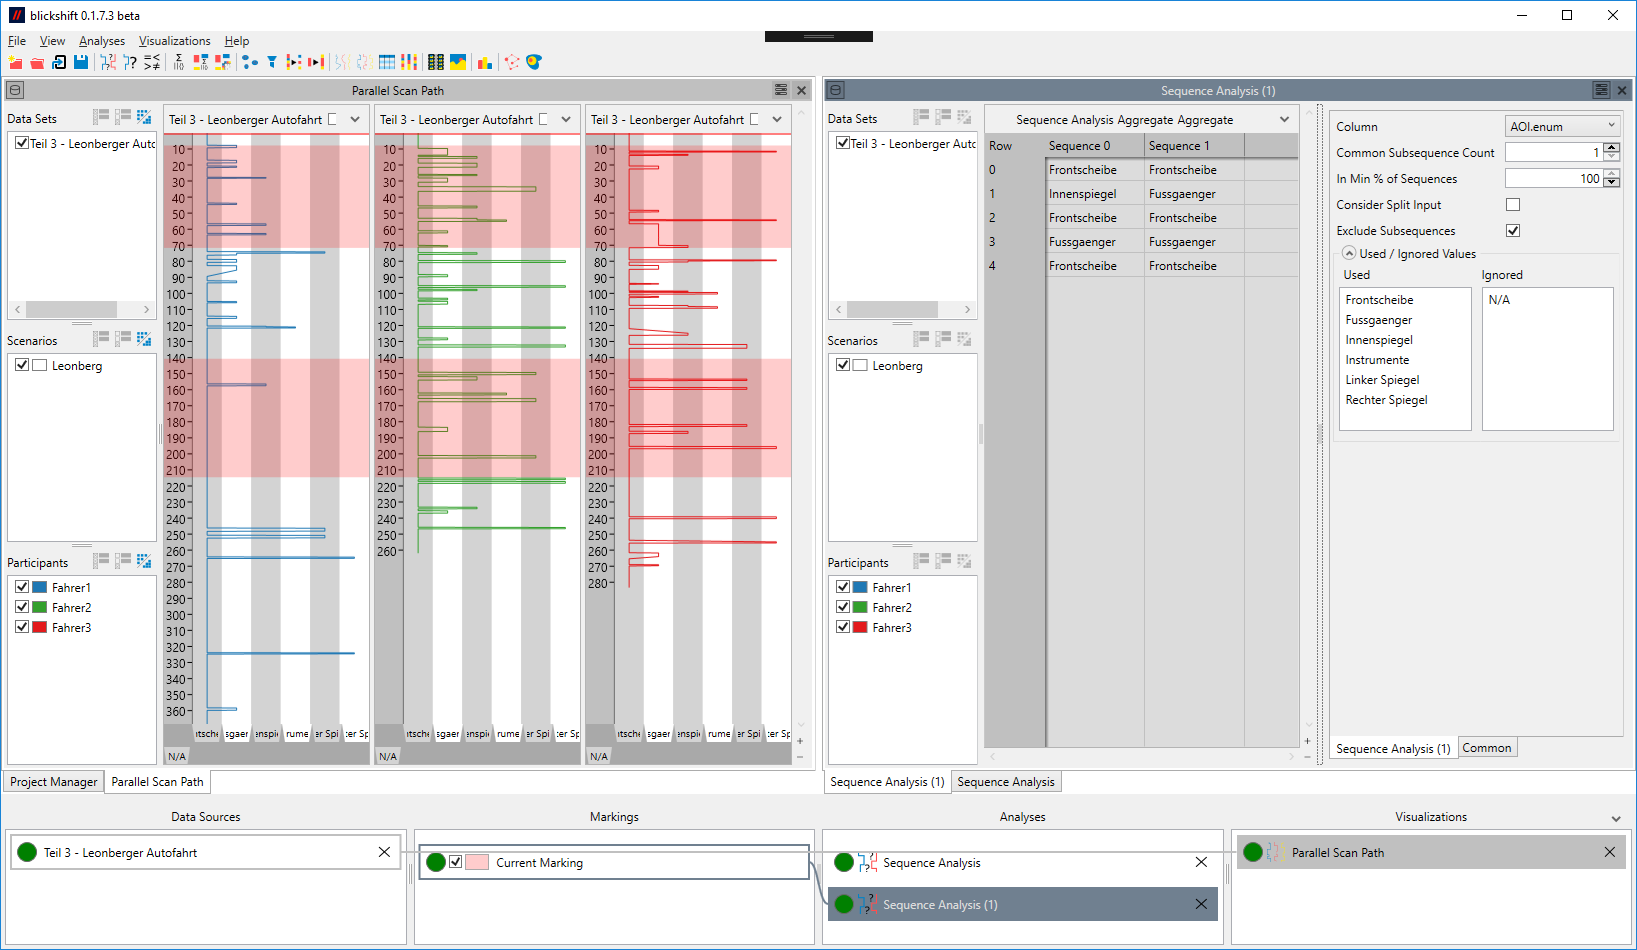Click the bar chart visualization icon
1637x950 pixels.
[485, 63]
